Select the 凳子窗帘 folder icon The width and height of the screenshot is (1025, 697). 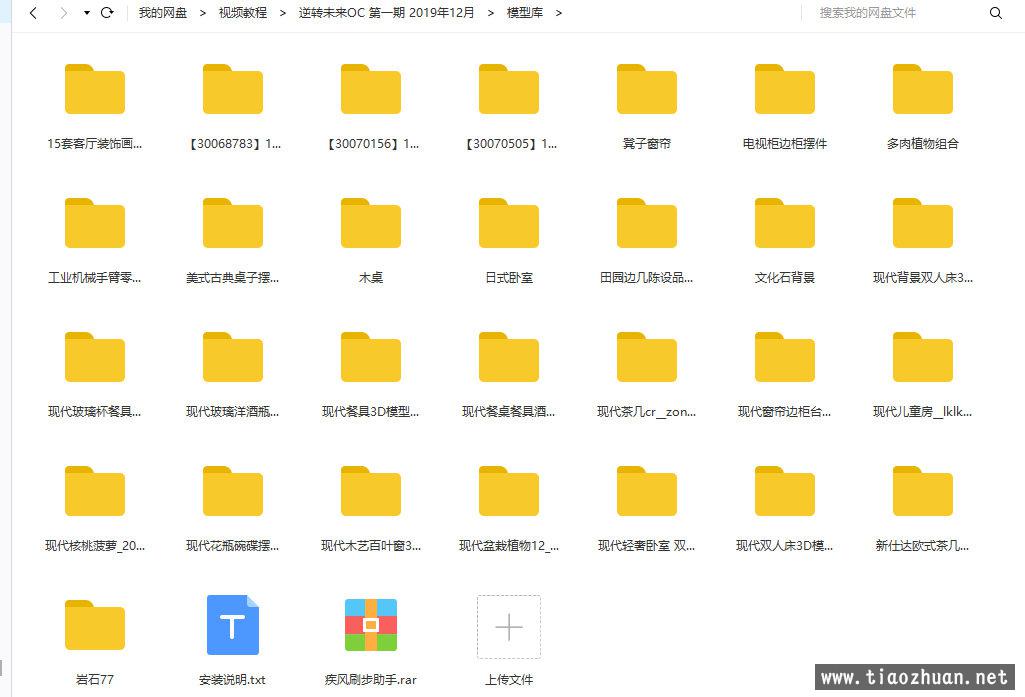tap(647, 89)
